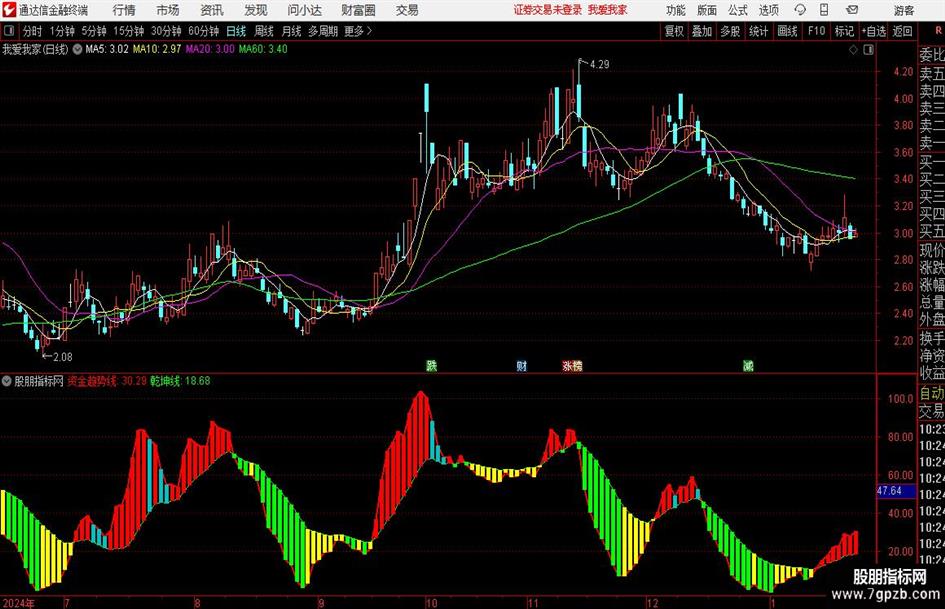
Task: Click the Tongdaxin red logo icon
Action: click(x=9, y=10)
